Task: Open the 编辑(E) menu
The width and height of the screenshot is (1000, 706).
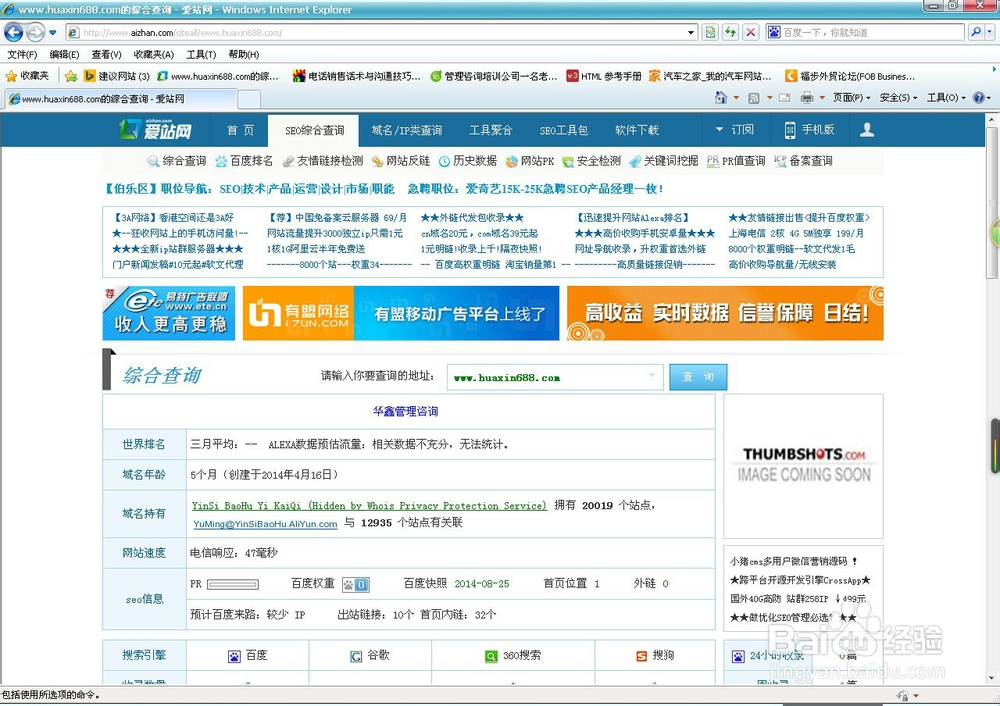Action: [x=64, y=55]
